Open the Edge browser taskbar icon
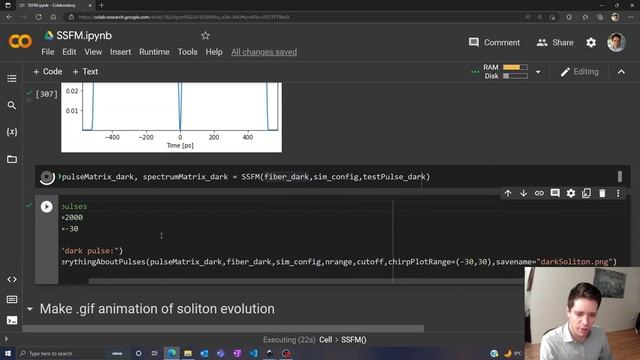Image resolution: width=640 pixels, height=360 pixels. click(x=171, y=353)
